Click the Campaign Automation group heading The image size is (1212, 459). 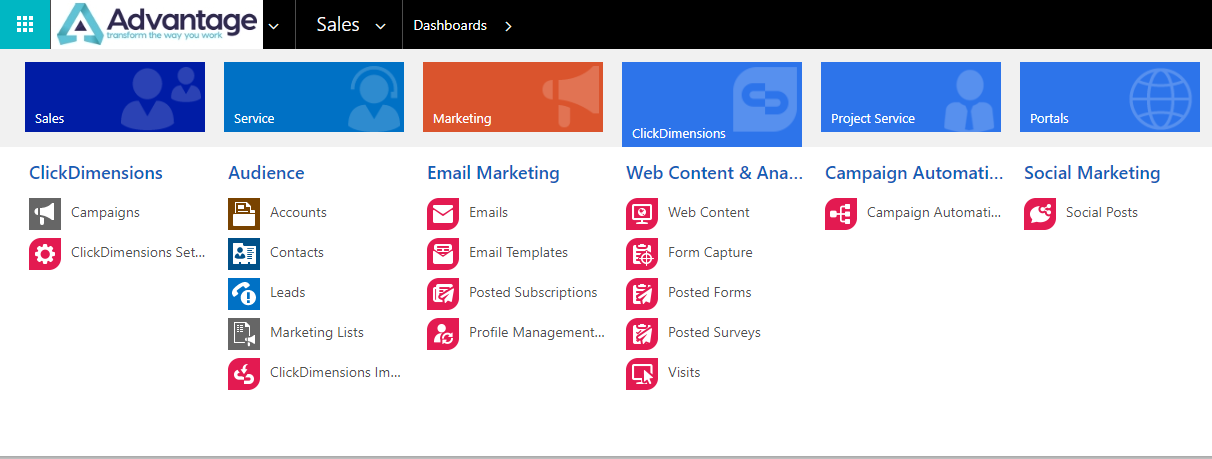click(x=914, y=173)
